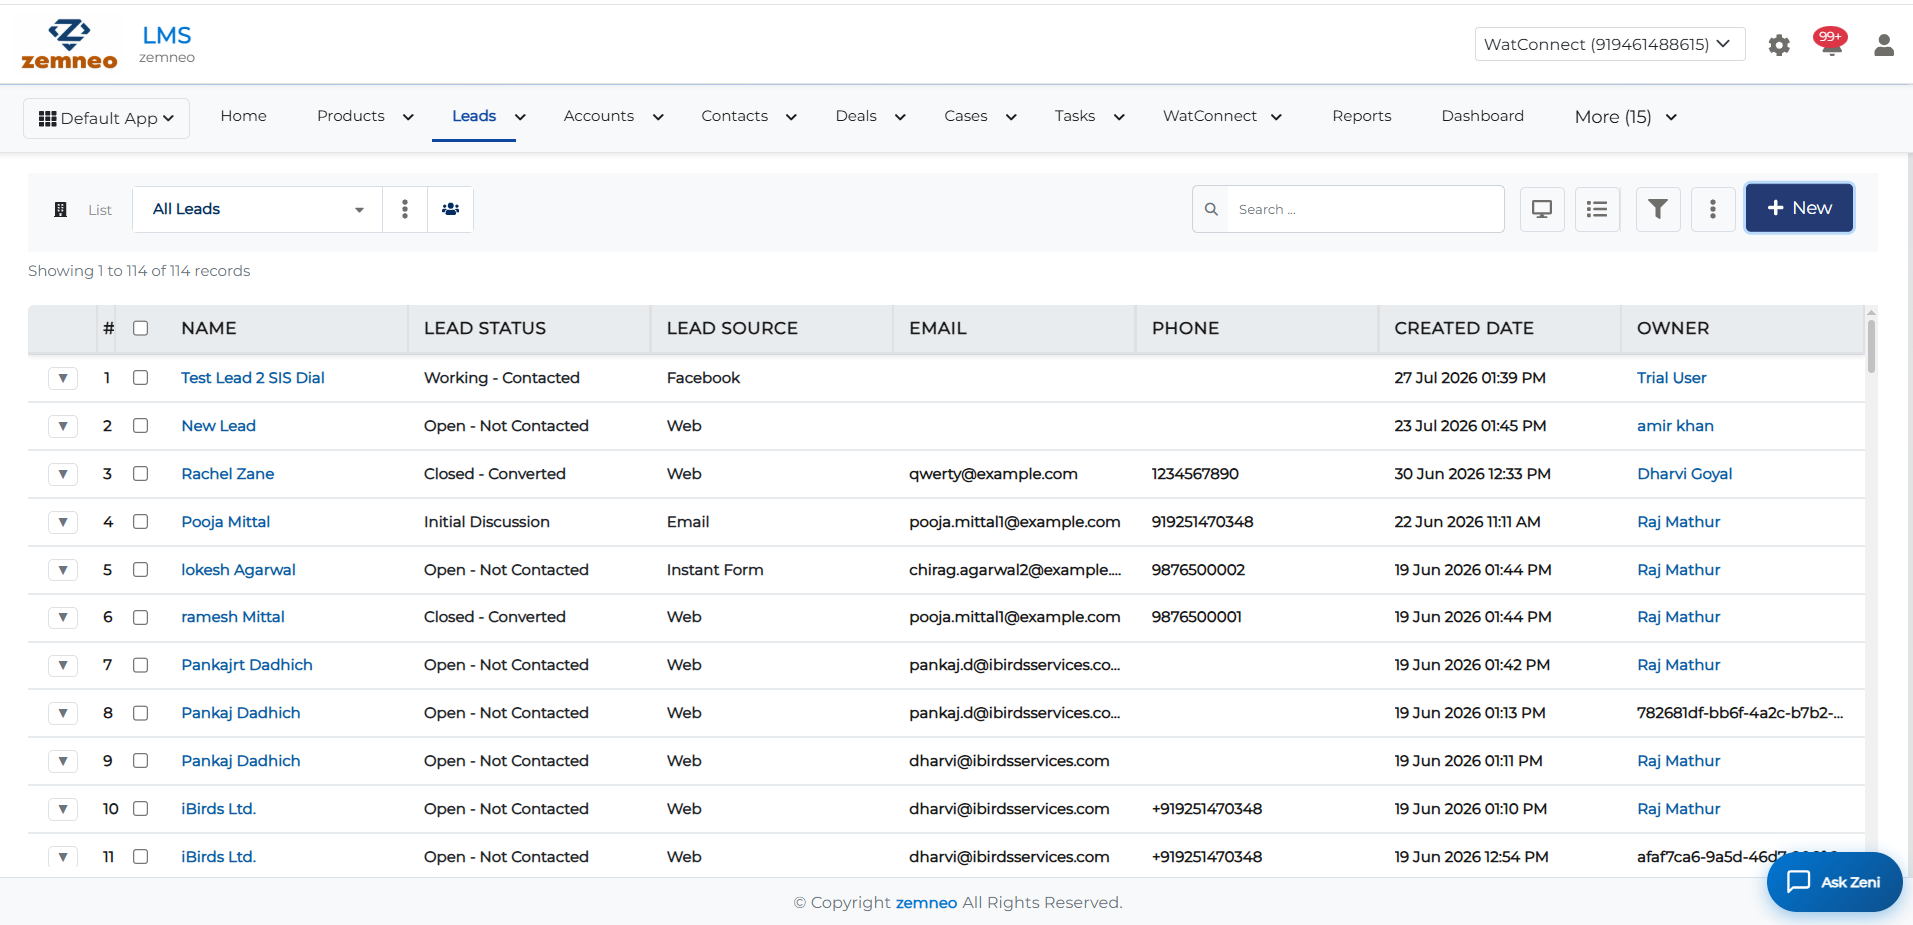Tick checkbox for New Lead row
This screenshot has height=925, width=1913.
pos(140,426)
